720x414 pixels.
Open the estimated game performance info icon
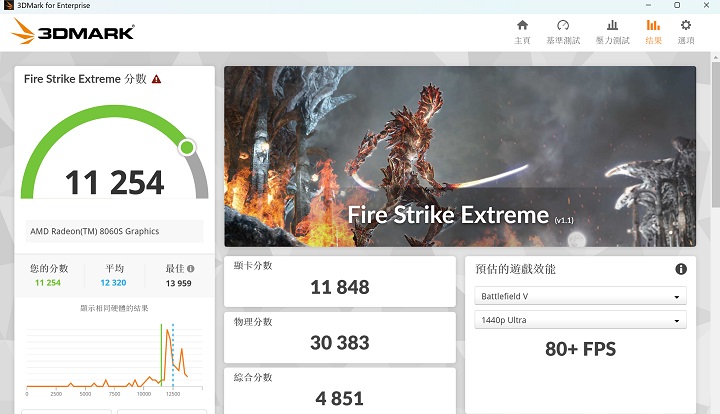681,269
